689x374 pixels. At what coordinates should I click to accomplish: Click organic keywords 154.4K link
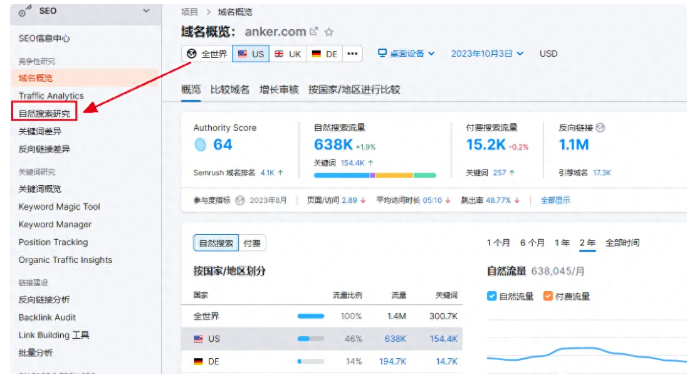coord(353,163)
